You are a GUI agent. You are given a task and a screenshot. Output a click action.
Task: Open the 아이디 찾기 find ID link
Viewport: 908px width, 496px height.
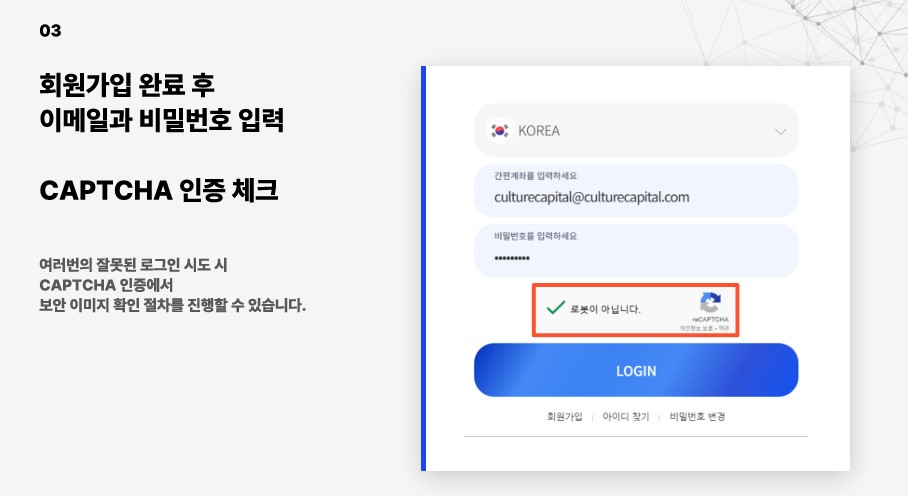(626, 417)
